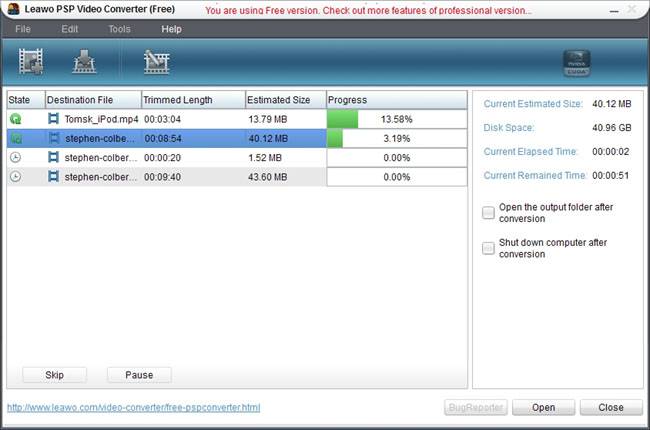Screen dimensions: 650x430
Task: Enable open the output folder after conversion
Action: pos(488,213)
